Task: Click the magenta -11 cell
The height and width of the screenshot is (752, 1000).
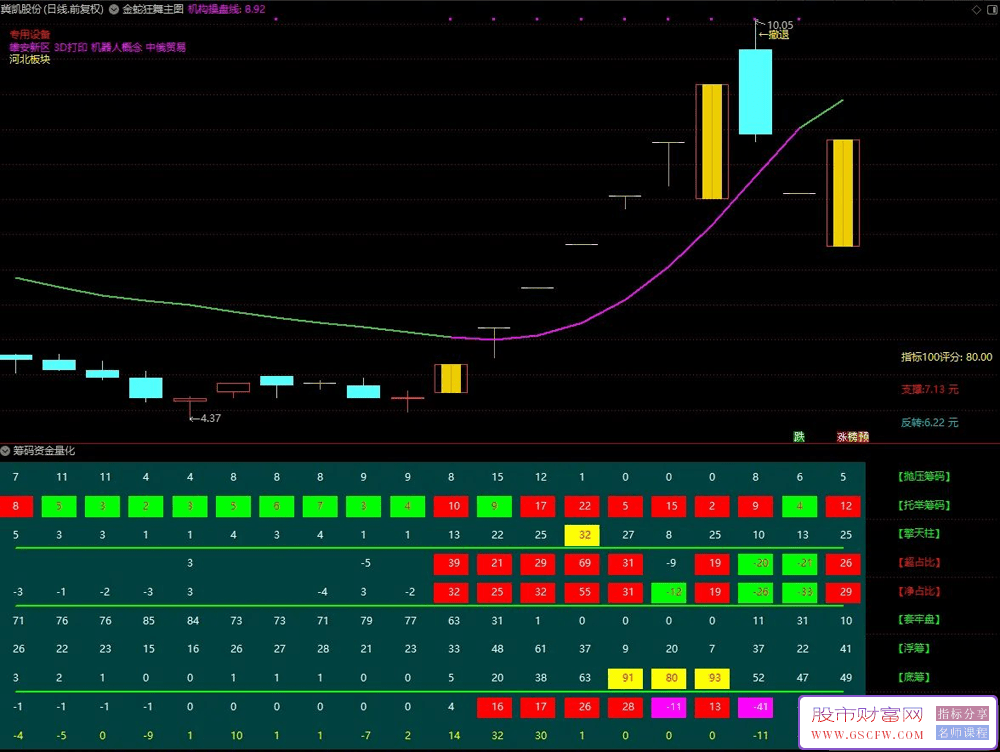Action: (x=669, y=707)
